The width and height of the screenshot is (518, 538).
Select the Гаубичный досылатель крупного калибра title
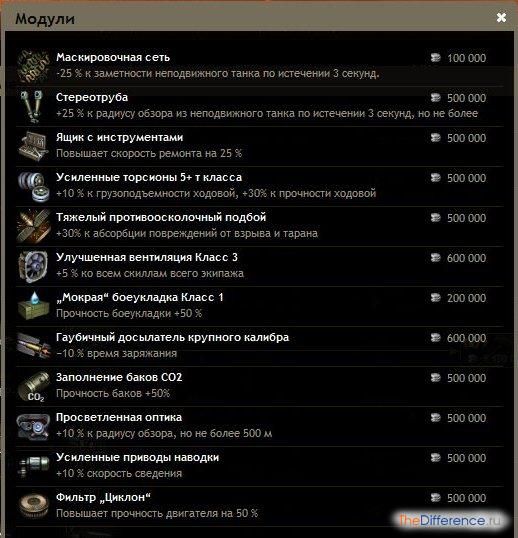point(172,337)
